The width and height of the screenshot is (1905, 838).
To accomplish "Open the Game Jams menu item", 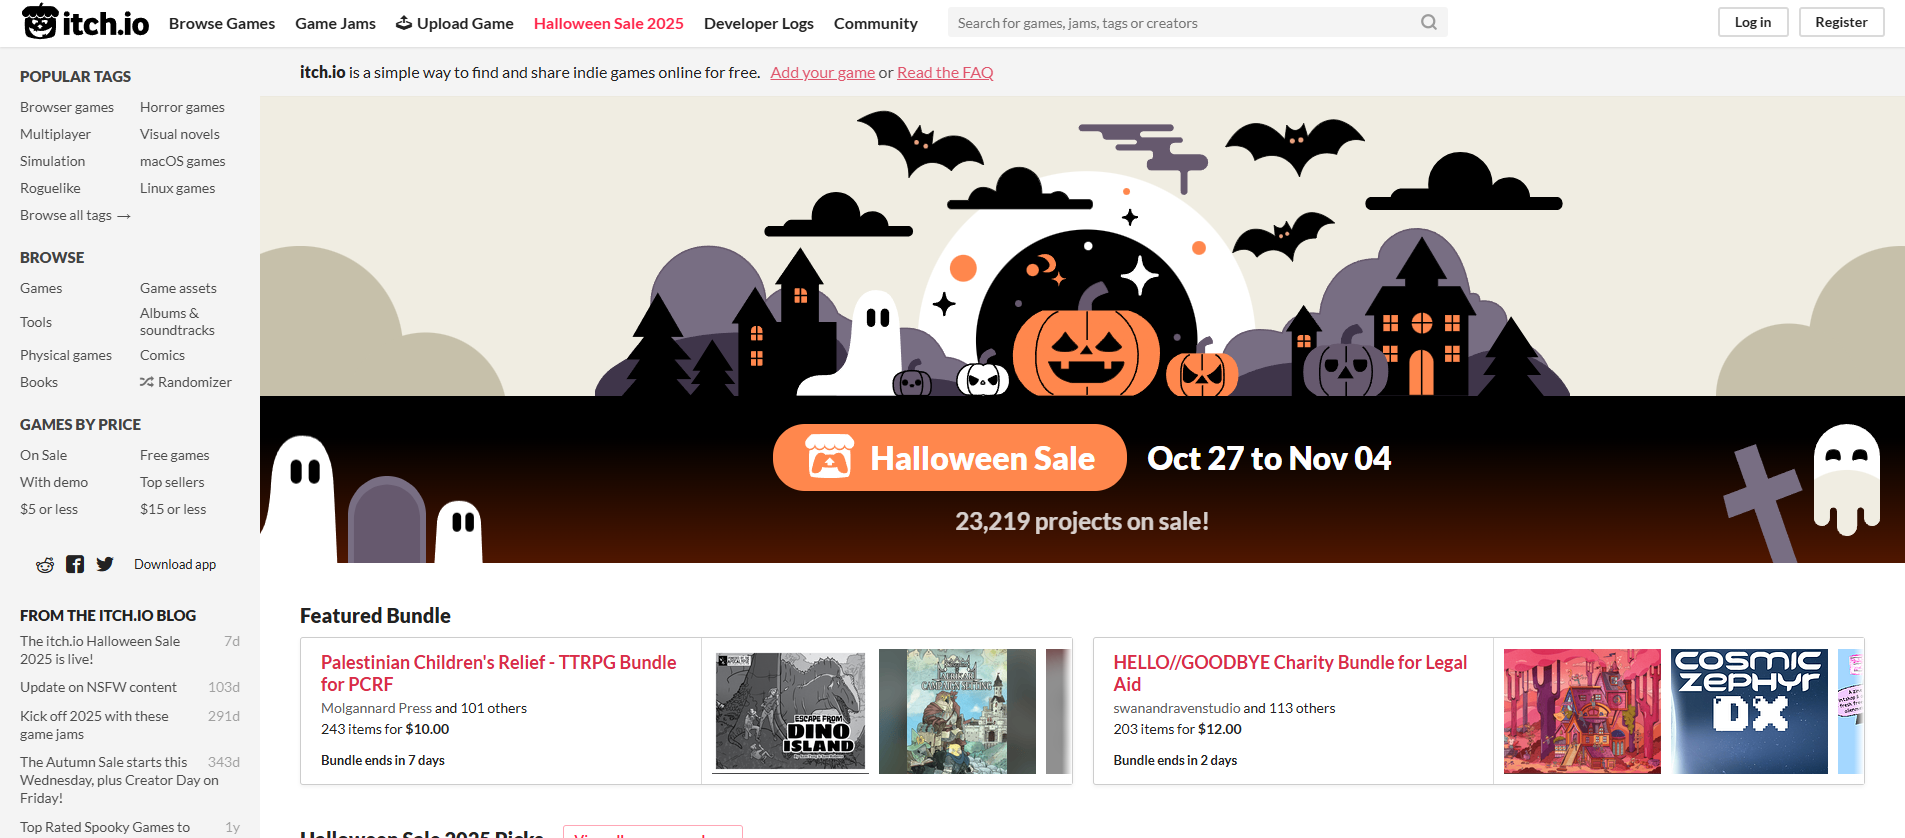I will 335,23.
